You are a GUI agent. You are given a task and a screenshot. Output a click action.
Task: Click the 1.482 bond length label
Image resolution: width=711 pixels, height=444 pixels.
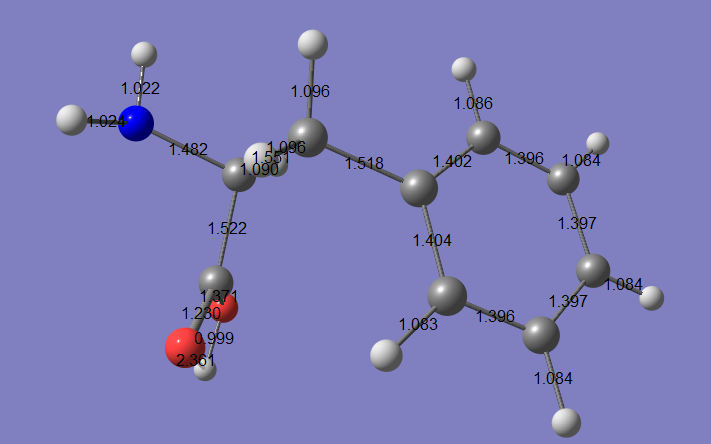(x=188, y=150)
